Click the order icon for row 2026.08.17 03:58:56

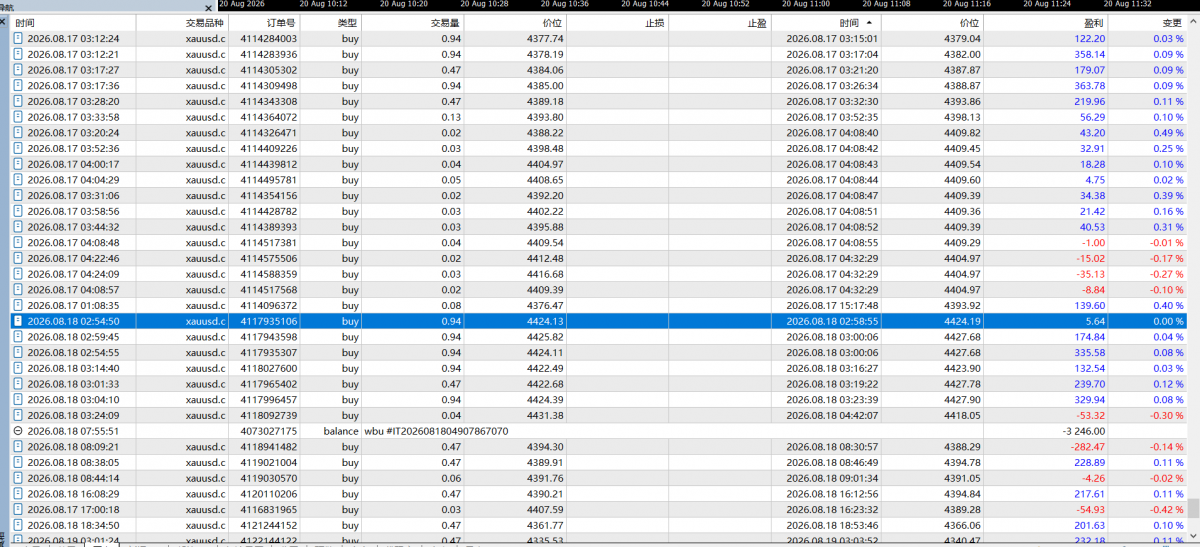[18, 211]
